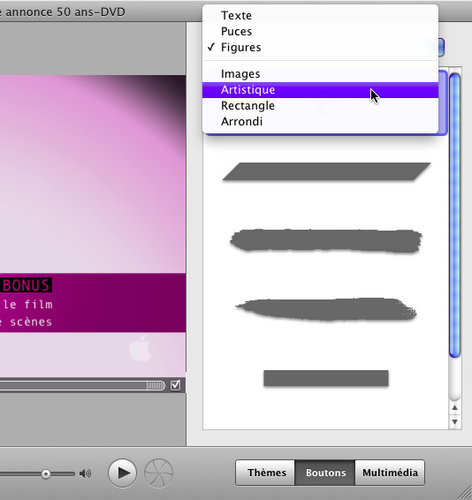
Task: Select the tapered brush stroke shape
Action: [326, 310]
